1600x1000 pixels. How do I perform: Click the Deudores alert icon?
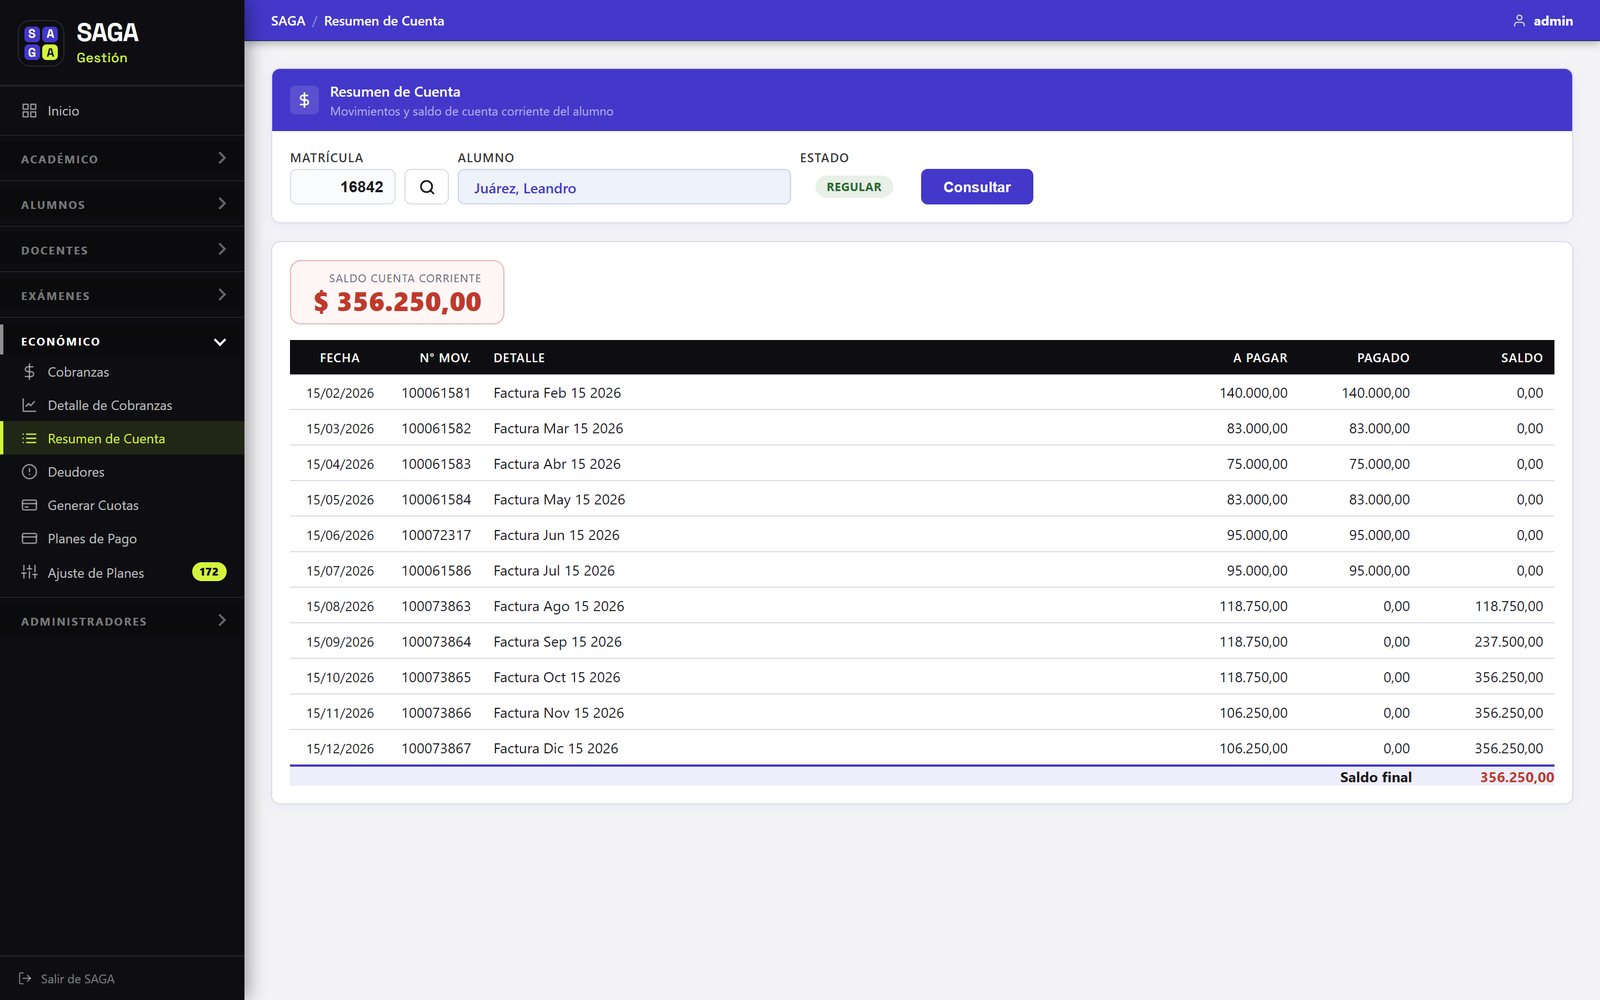pyautogui.click(x=29, y=472)
